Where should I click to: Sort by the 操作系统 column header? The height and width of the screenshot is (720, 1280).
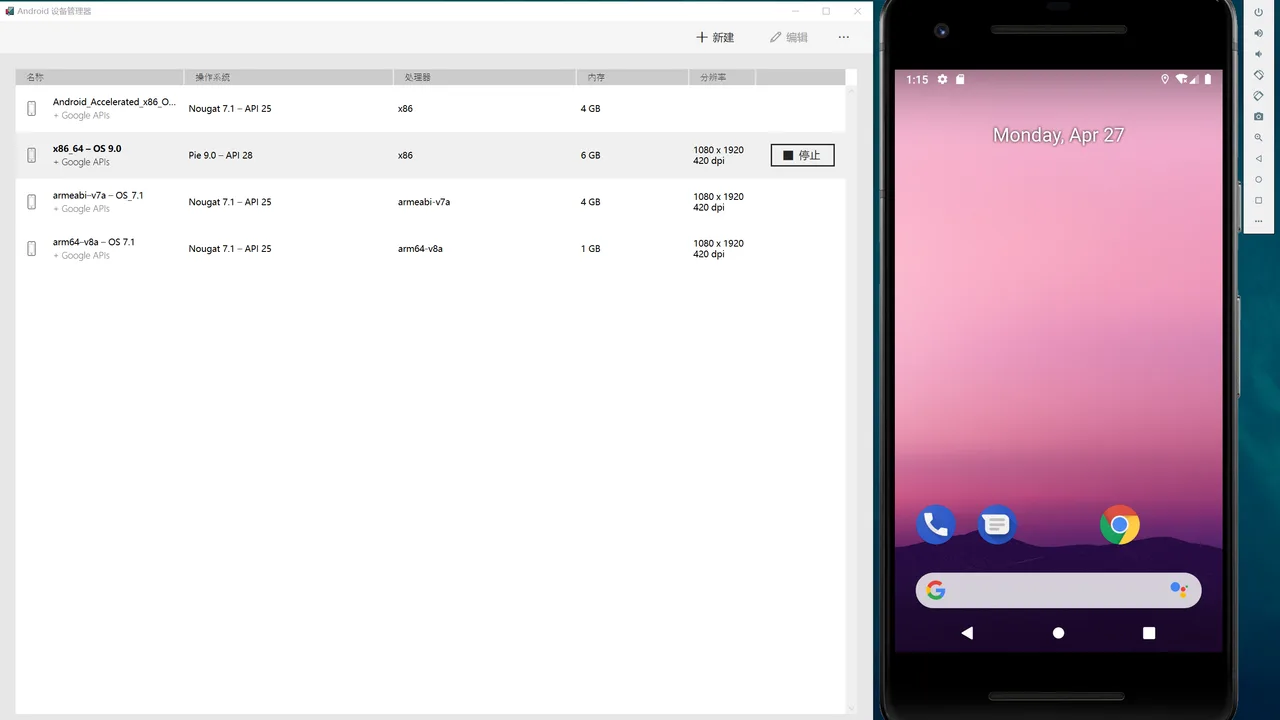(289, 77)
